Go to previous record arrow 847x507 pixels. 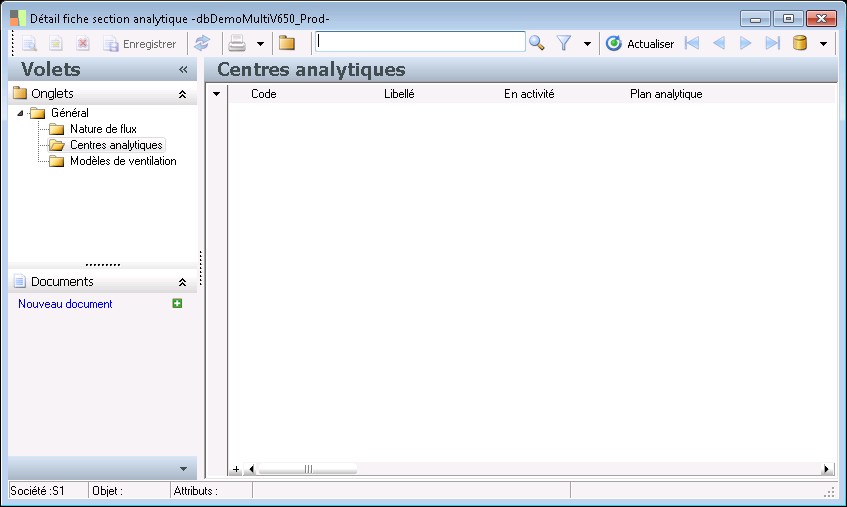(x=719, y=43)
